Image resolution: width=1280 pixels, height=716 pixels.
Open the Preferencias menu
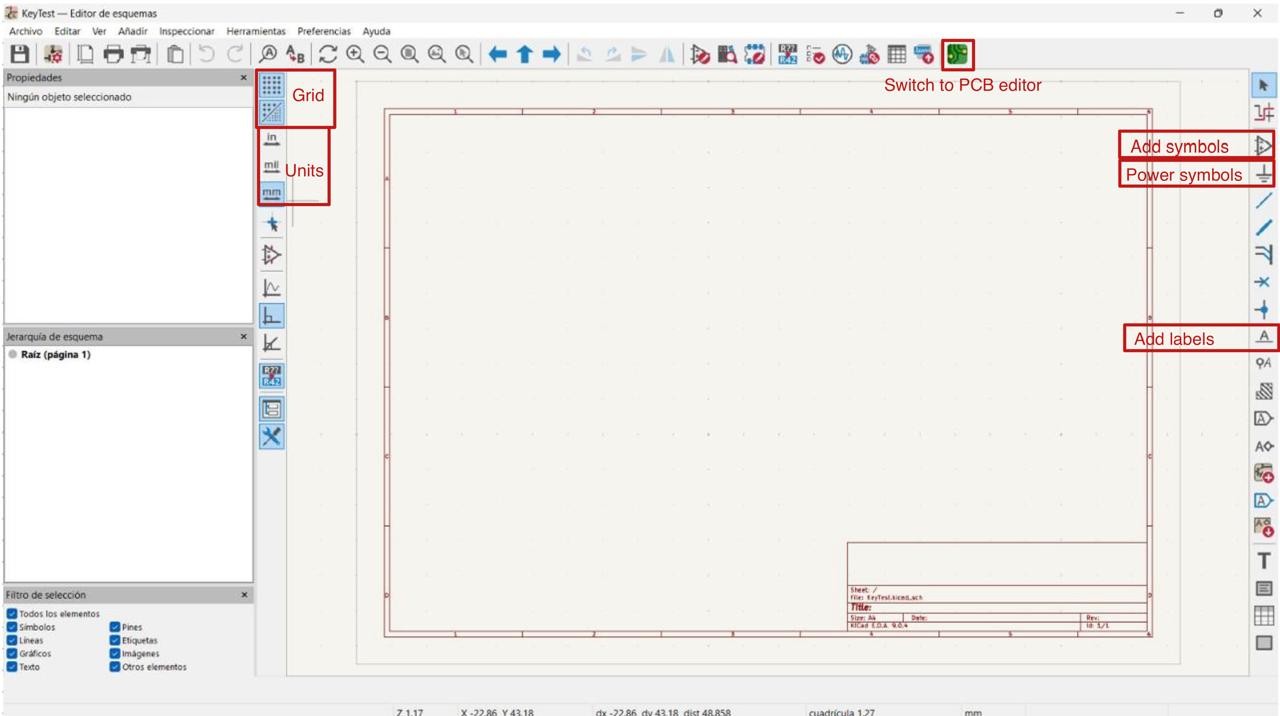(324, 31)
